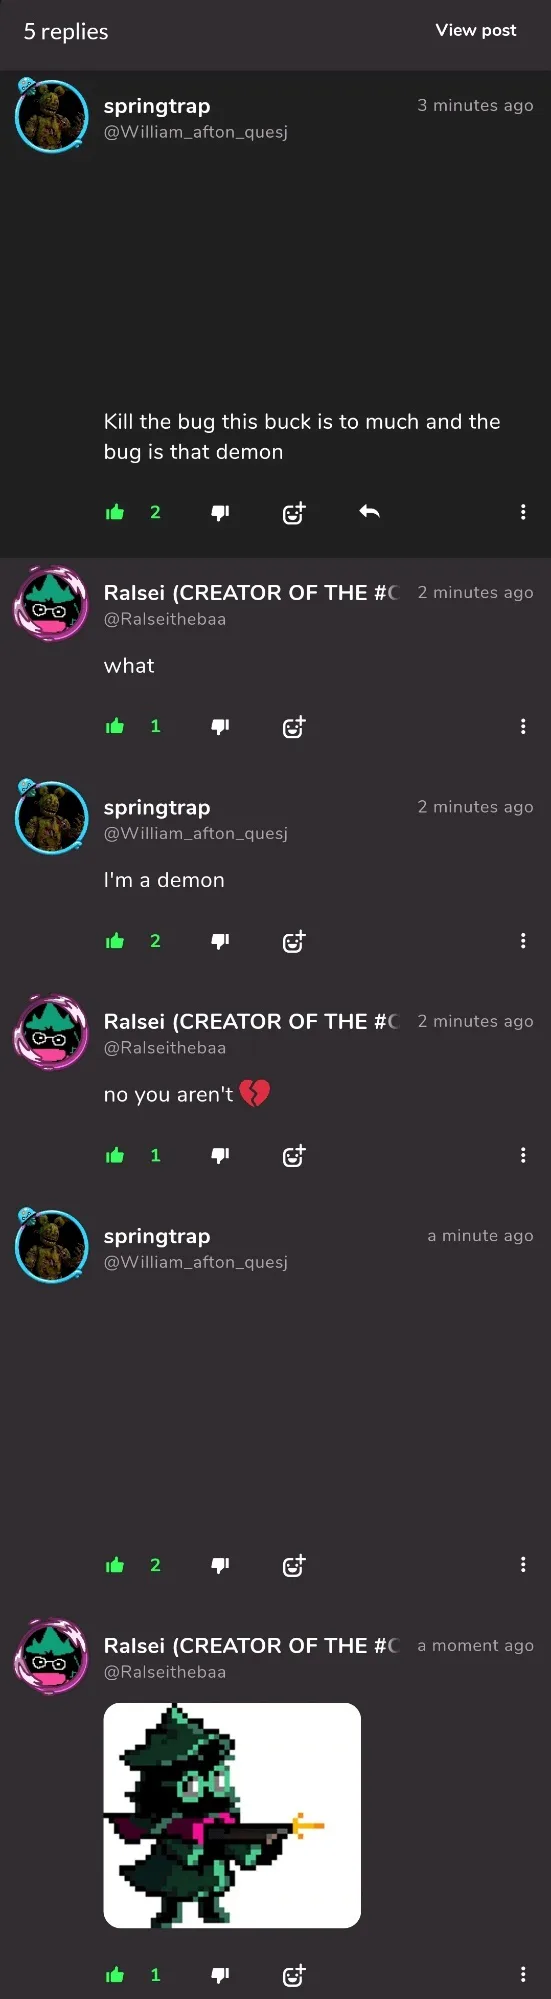
Task: Dislike the 'I'm a demon' reply
Action: 220,941
